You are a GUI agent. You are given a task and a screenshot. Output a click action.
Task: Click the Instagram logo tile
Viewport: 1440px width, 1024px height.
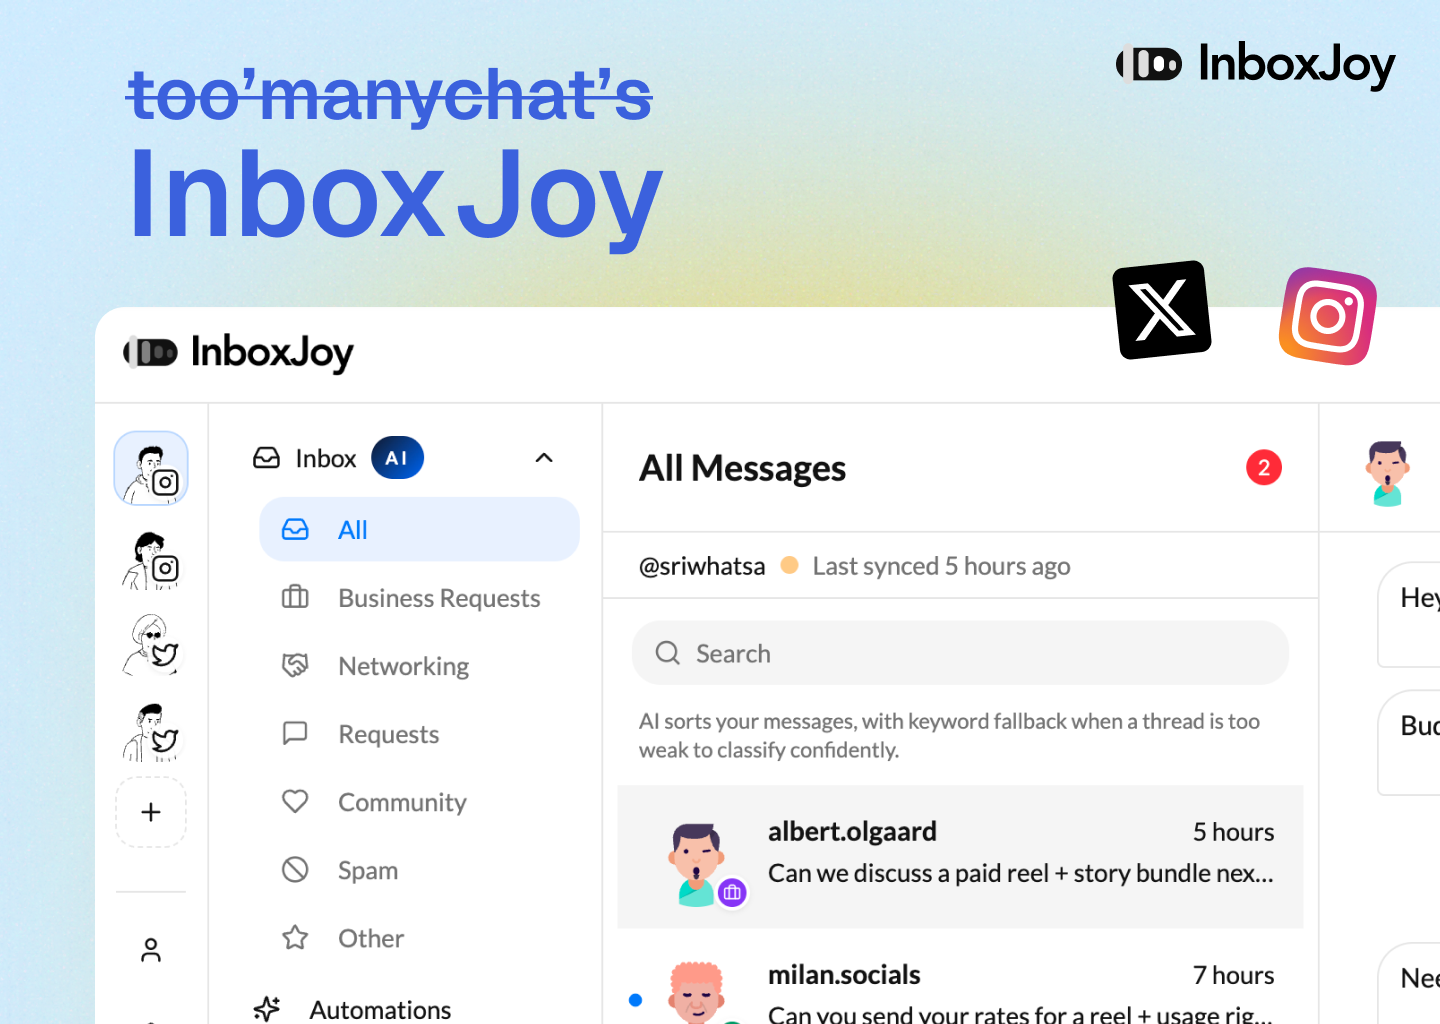click(x=1328, y=316)
